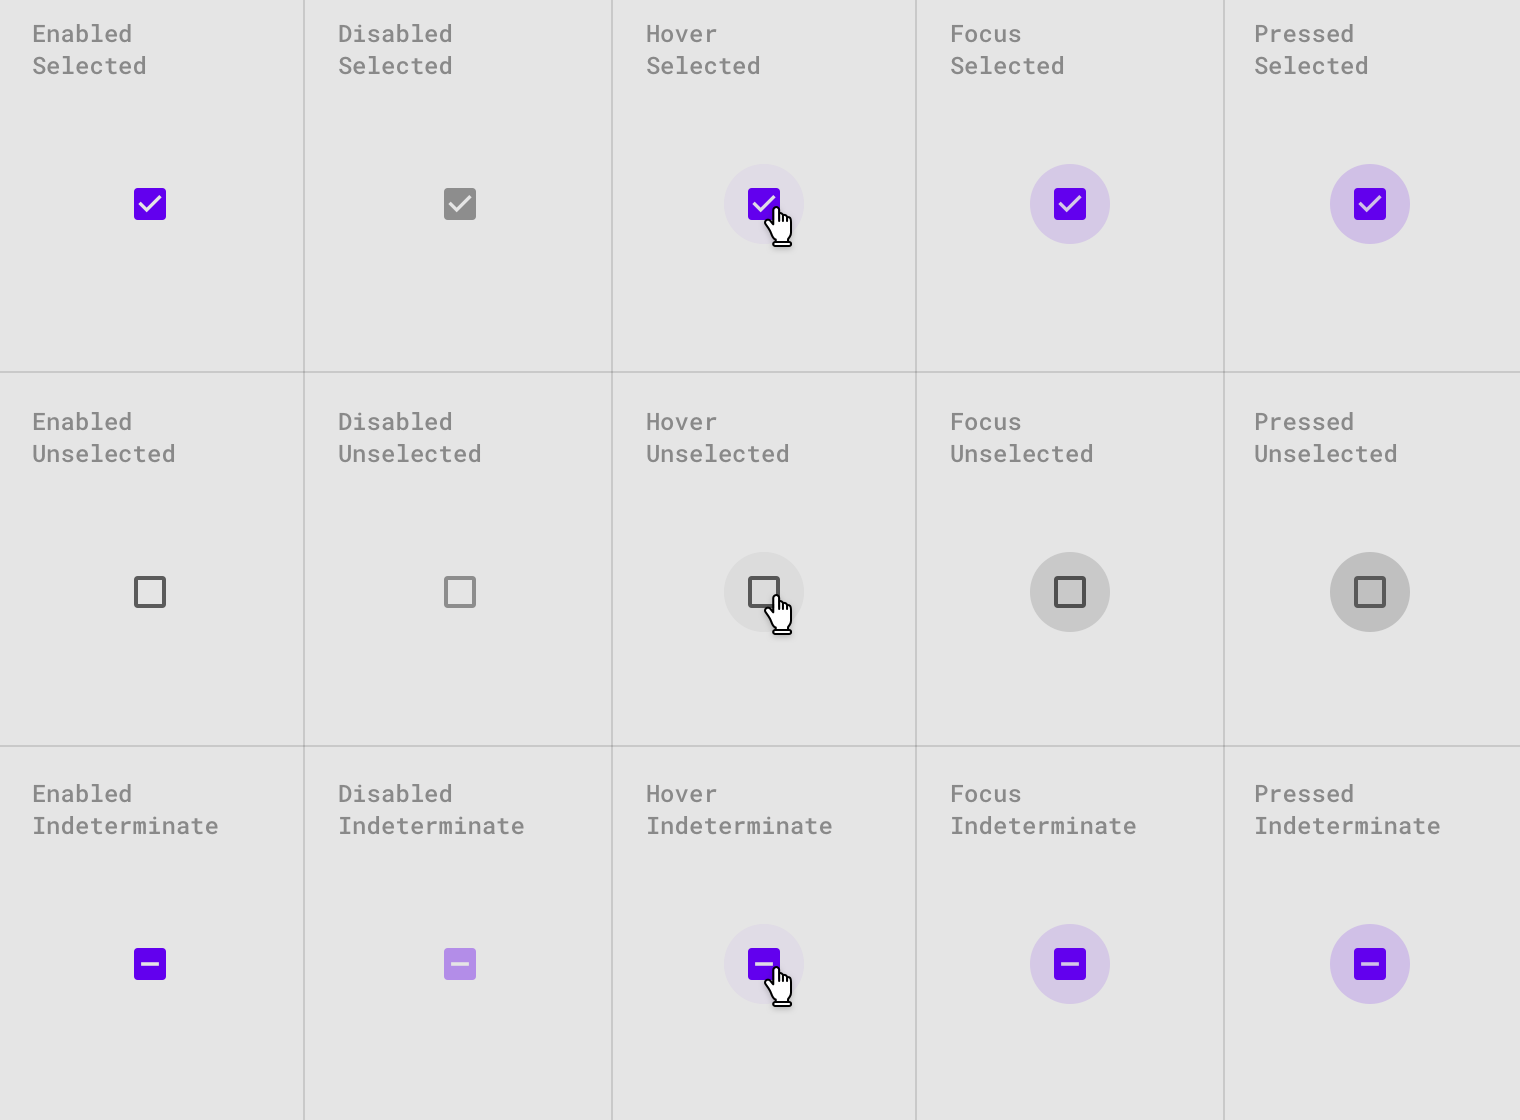This screenshot has width=1520, height=1120.
Task: Toggle the Focus Unselected checkbox
Action: tap(1069, 592)
